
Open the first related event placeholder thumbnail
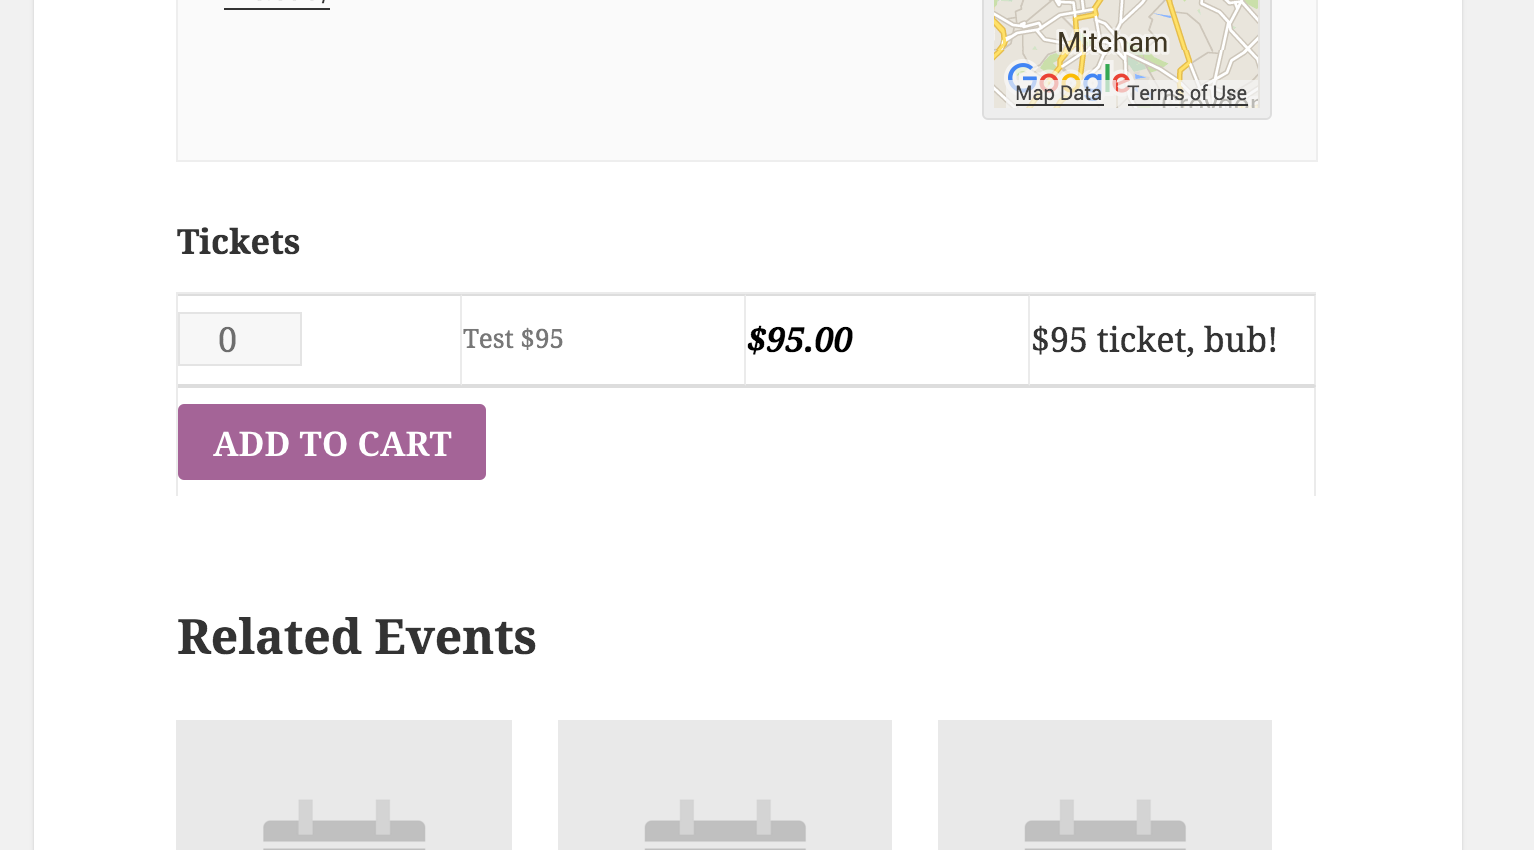344,785
